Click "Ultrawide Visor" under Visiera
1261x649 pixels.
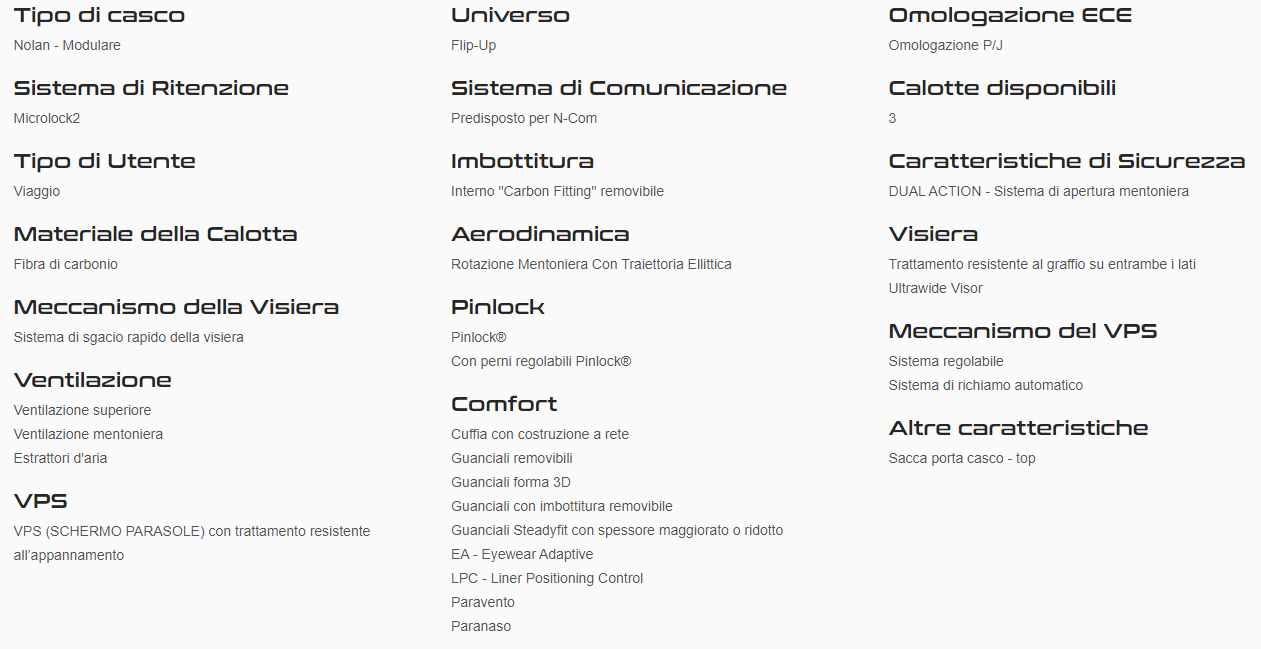(x=936, y=288)
